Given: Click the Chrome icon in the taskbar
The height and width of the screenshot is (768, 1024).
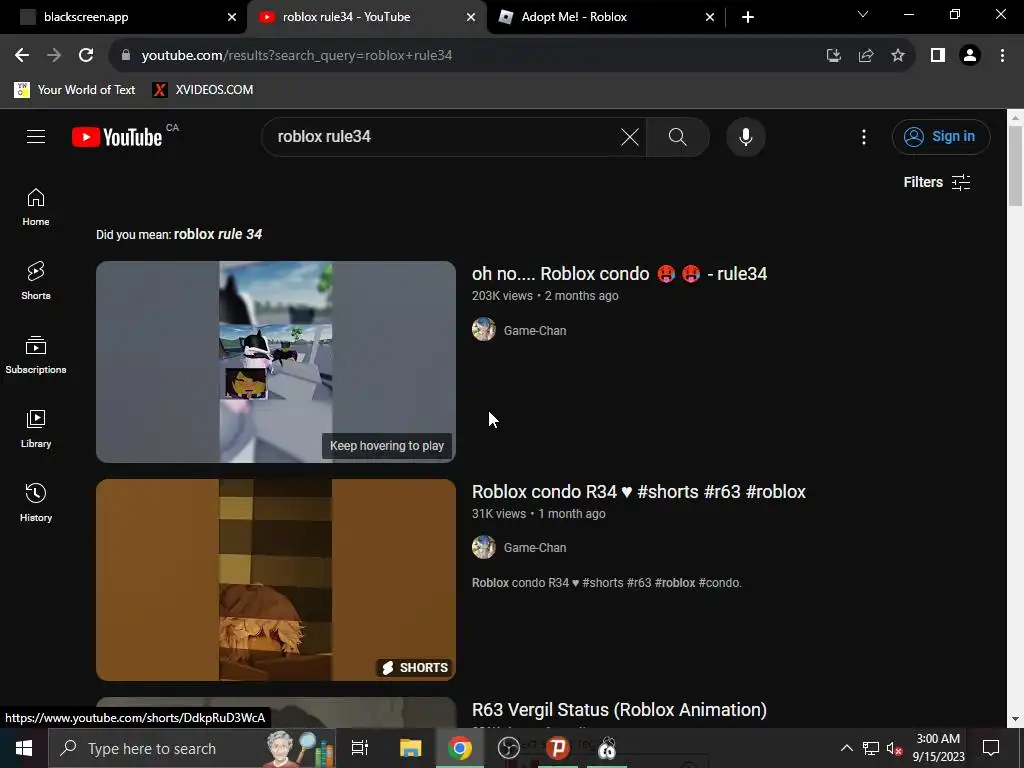Looking at the screenshot, I should tap(460, 748).
